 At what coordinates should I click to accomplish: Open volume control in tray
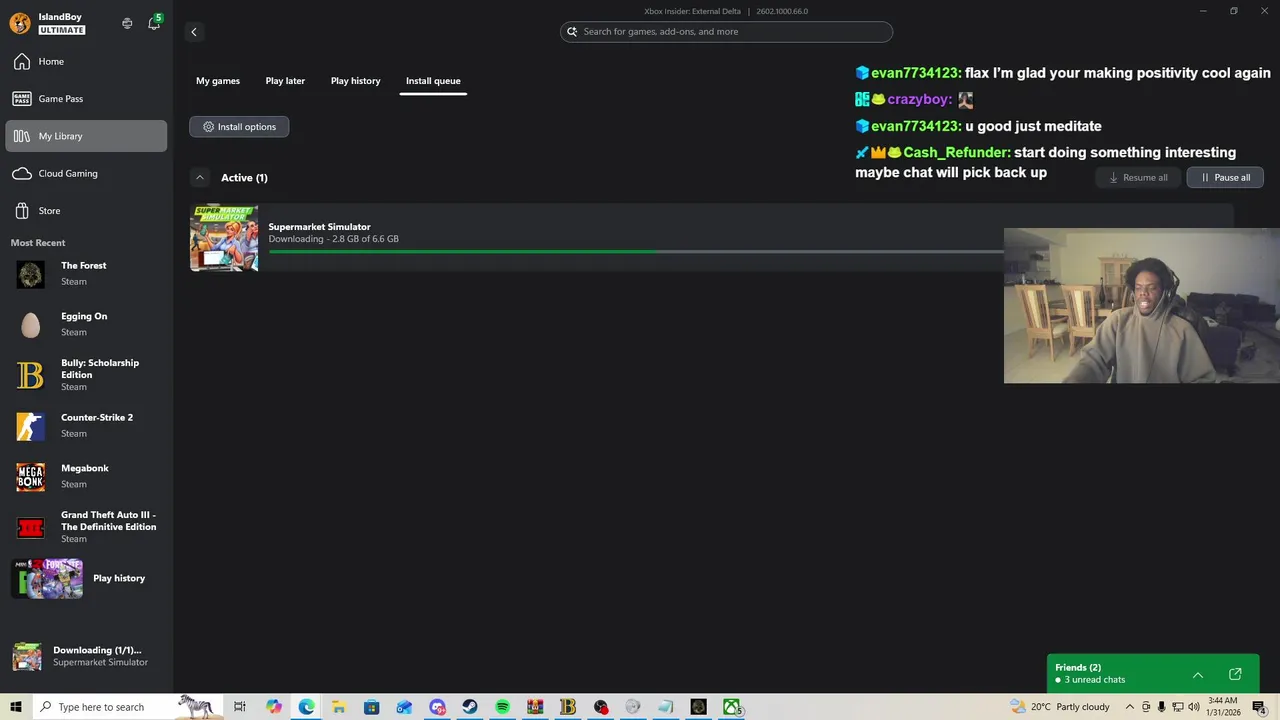tap(1193, 707)
